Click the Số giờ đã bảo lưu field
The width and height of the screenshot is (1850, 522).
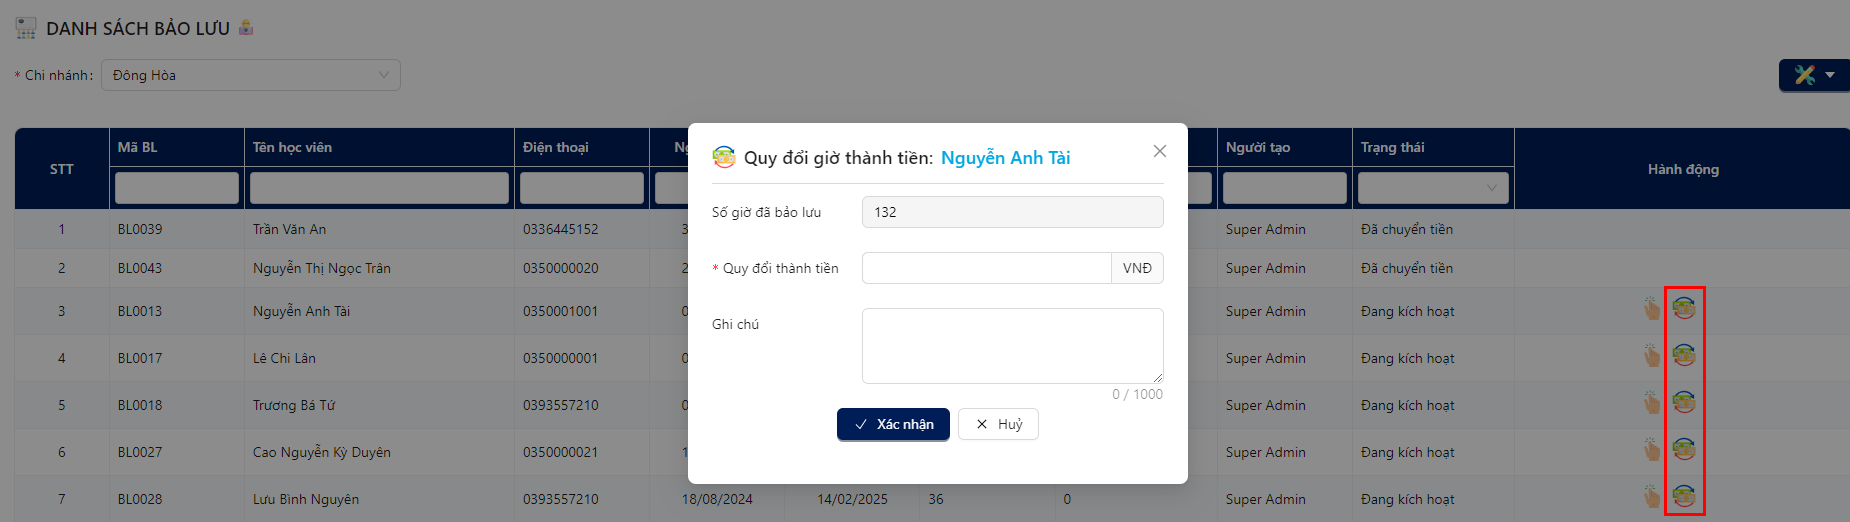1013,212
